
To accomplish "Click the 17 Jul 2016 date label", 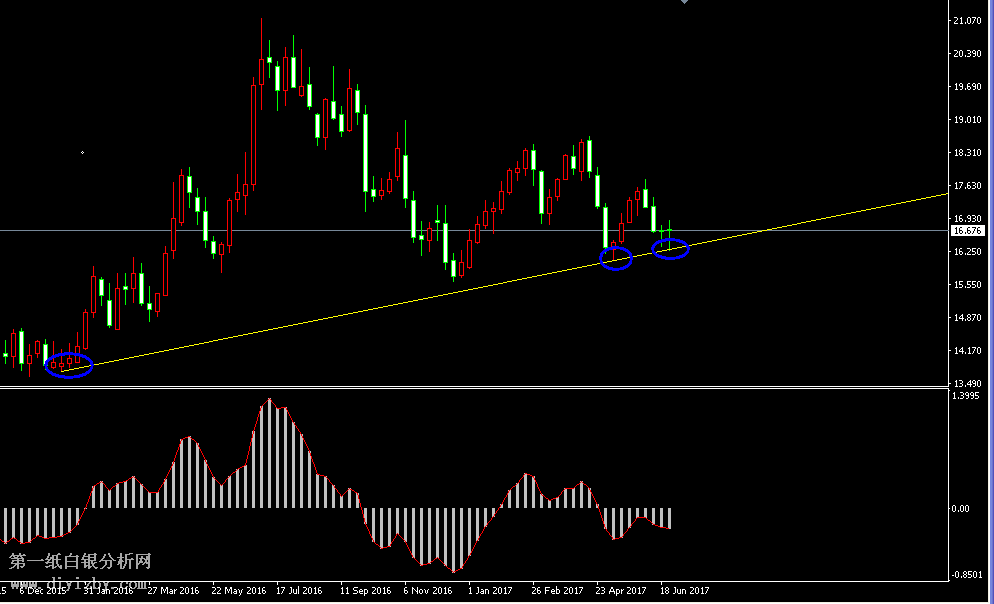I will [x=298, y=591].
